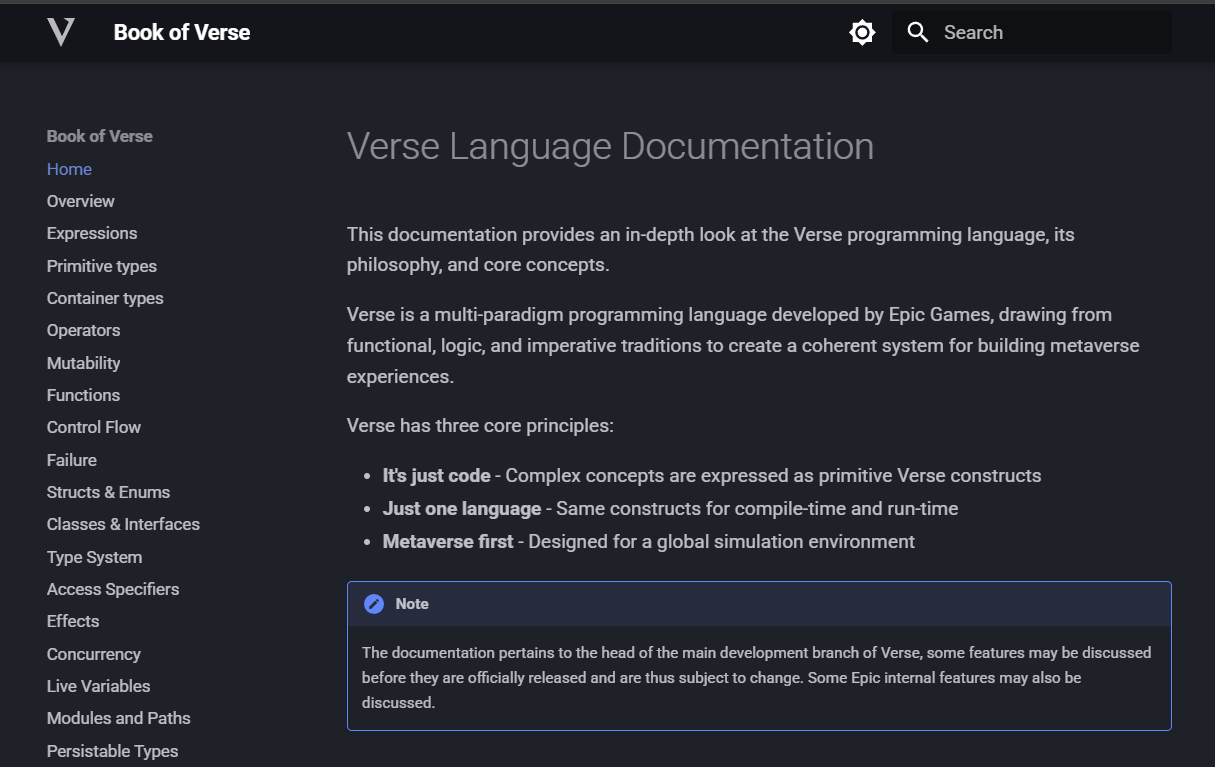The height and width of the screenshot is (767, 1215).
Task: Open the Live Variables page
Action: click(x=98, y=686)
